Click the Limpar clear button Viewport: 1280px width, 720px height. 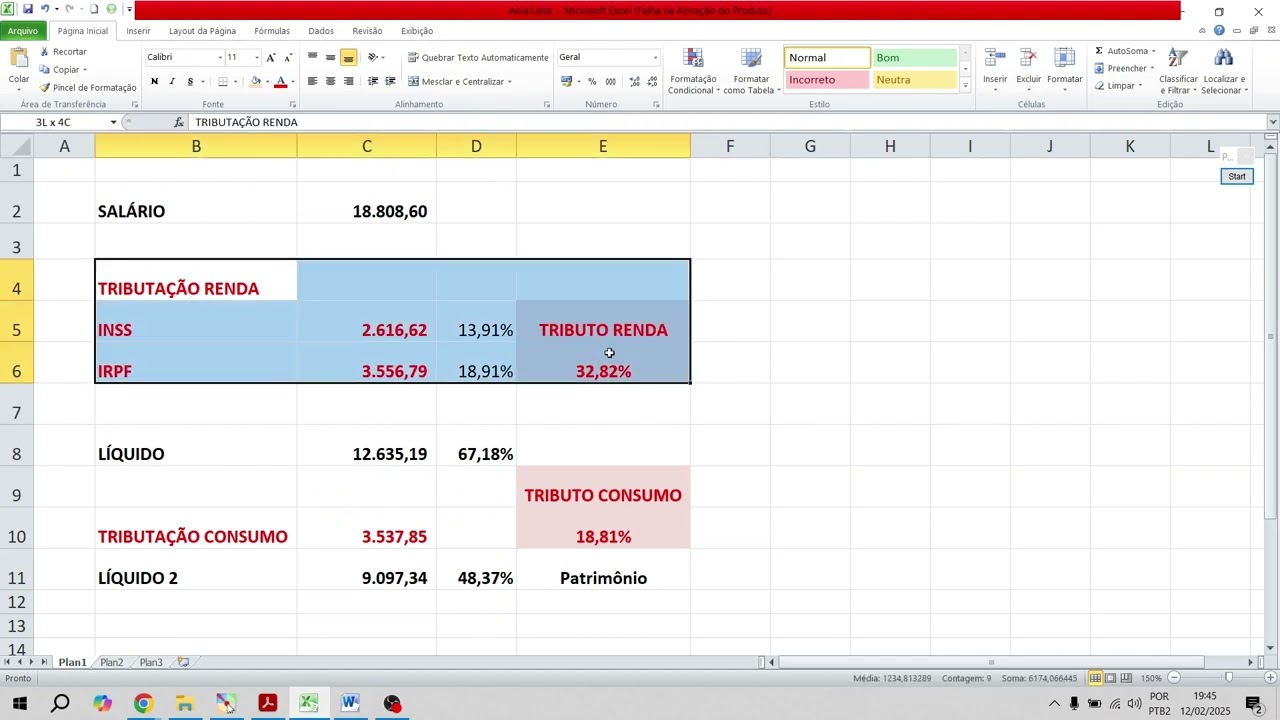[x=1118, y=85]
